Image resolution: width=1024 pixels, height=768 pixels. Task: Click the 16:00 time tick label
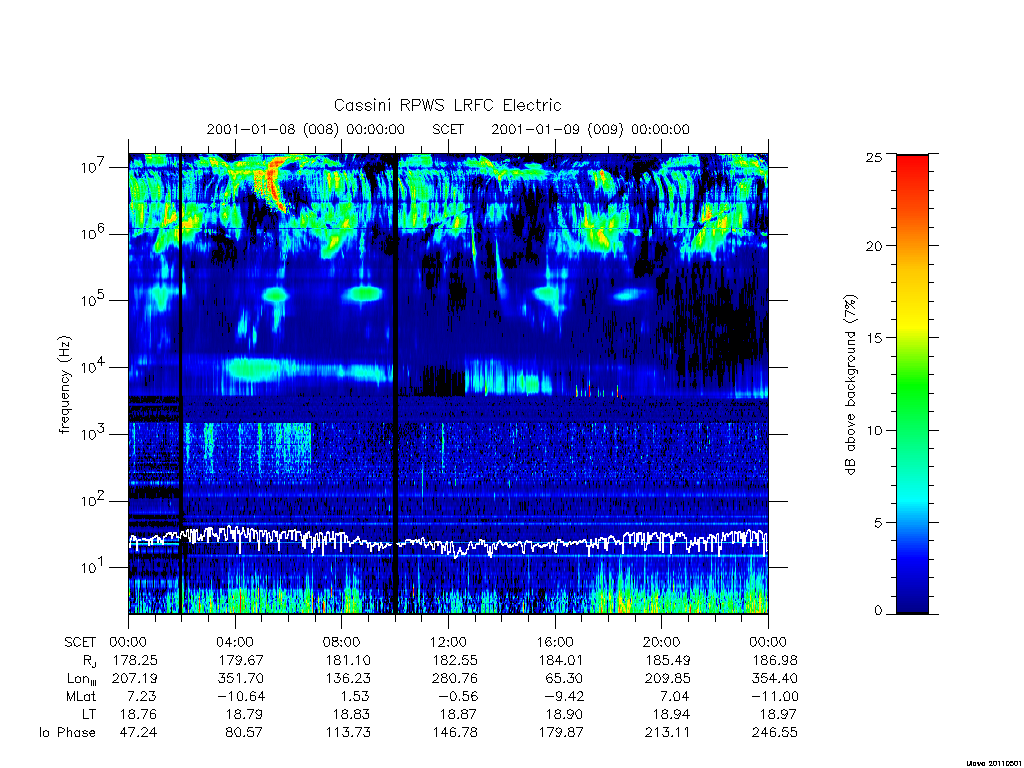click(555, 642)
